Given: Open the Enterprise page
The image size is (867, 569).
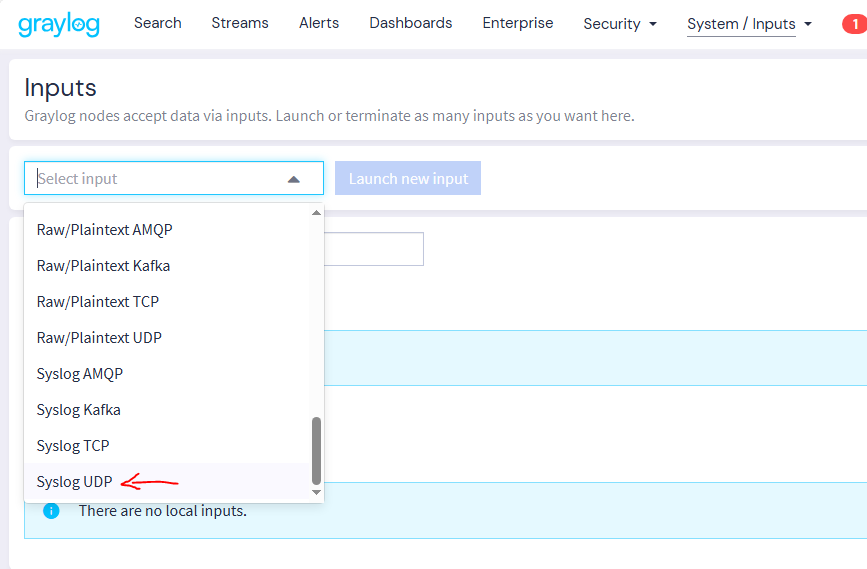Looking at the screenshot, I should 517,23.
